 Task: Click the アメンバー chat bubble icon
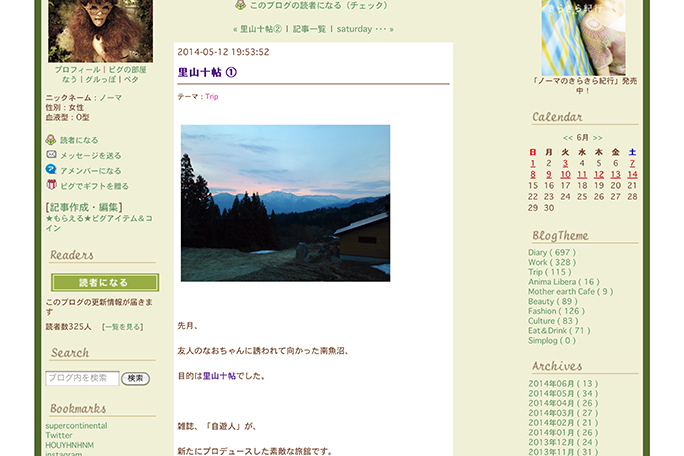pyautogui.click(x=51, y=169)
